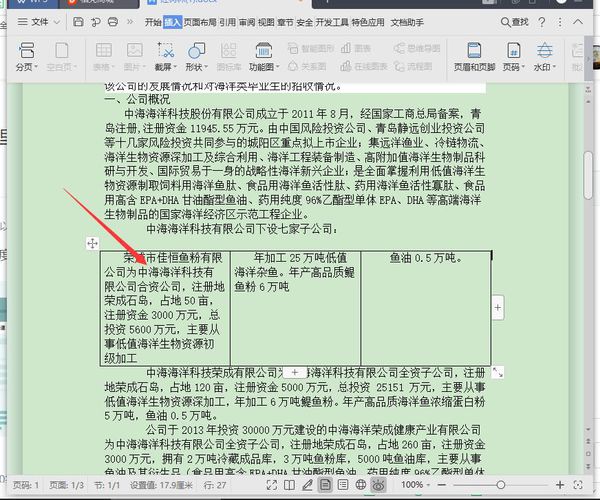600x500 pixels.
Task: Expand the 文件 dropdown arrow
Action: point(56,22)
